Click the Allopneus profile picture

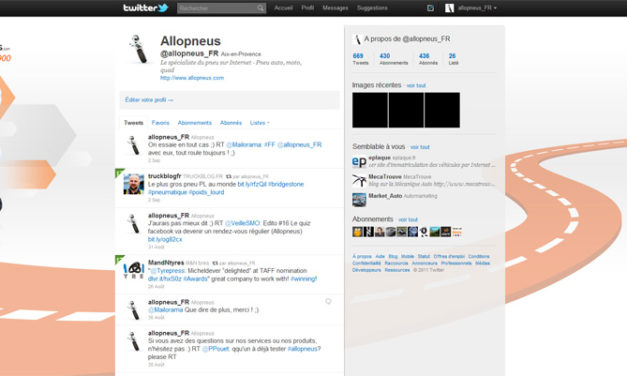tap(138, 49)
